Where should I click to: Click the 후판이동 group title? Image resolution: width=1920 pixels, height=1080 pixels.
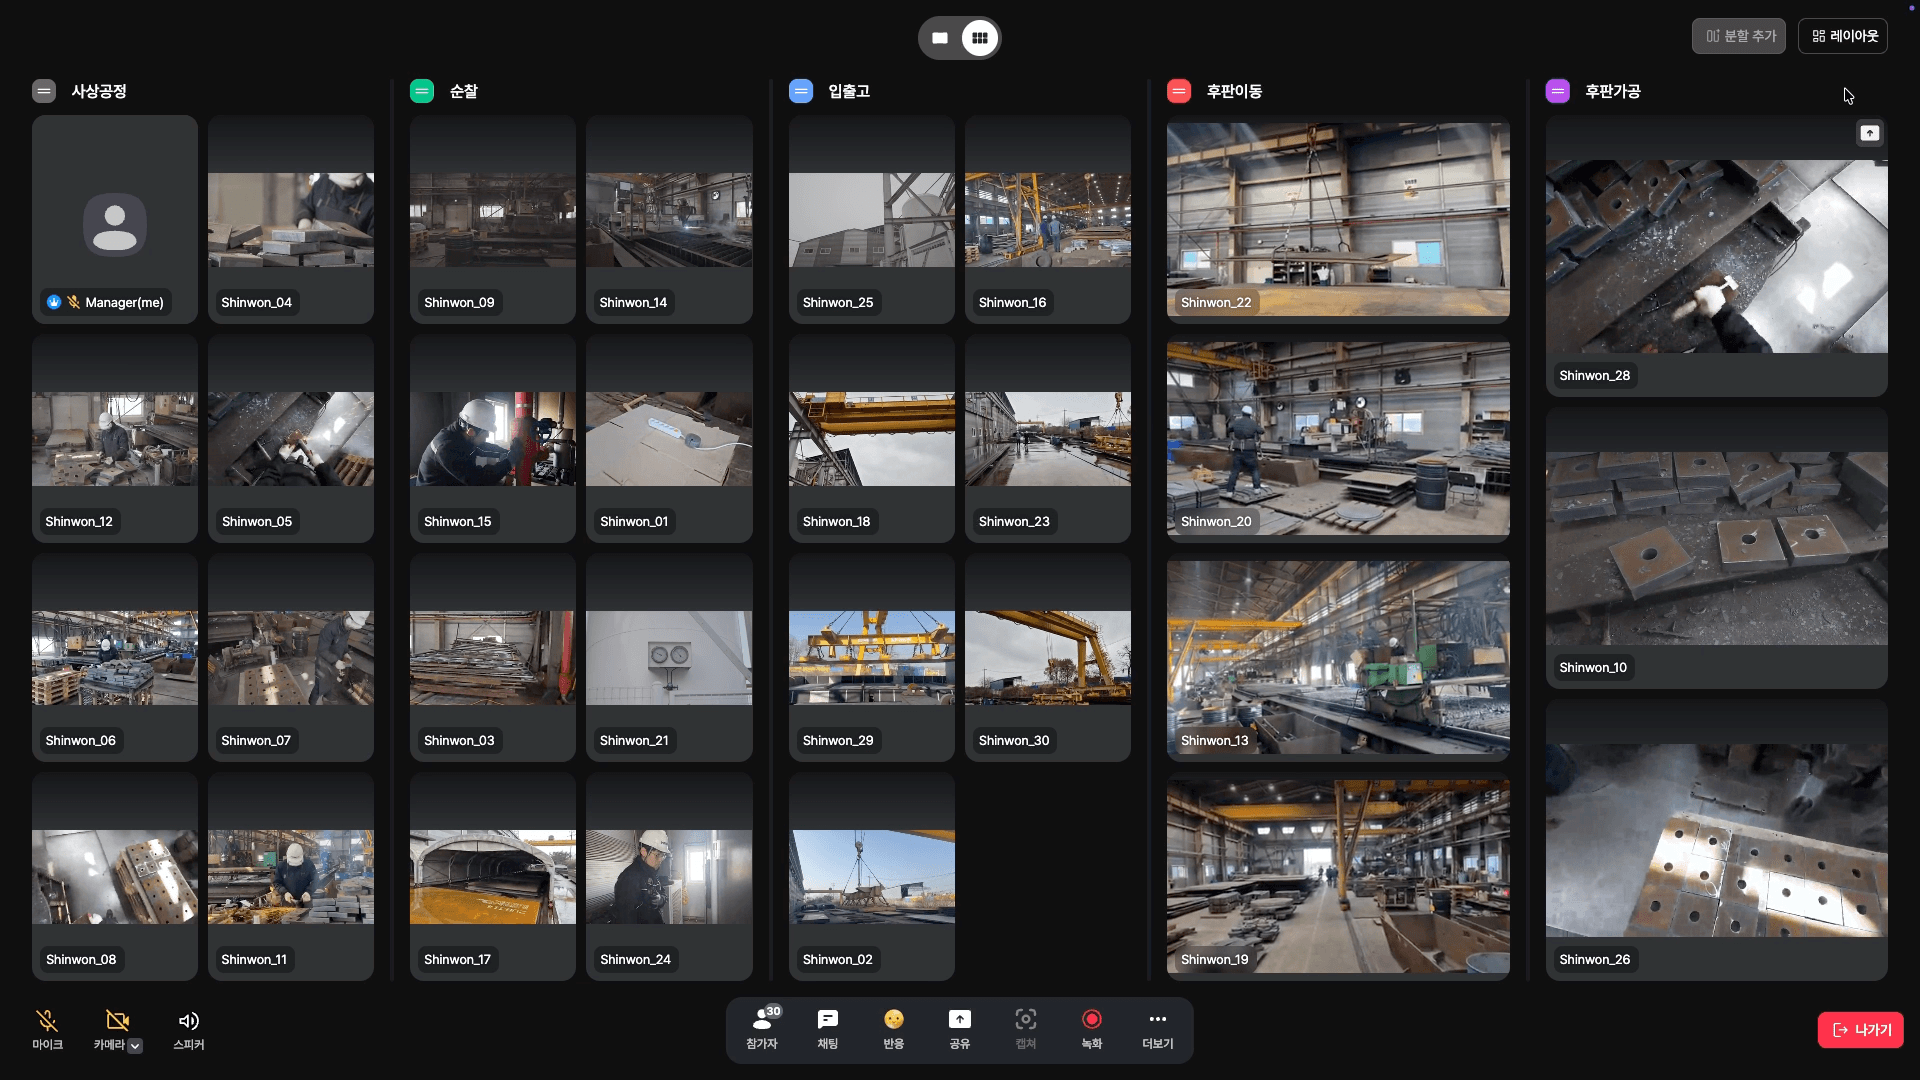pyautogui.click(x=1234, y=91)
